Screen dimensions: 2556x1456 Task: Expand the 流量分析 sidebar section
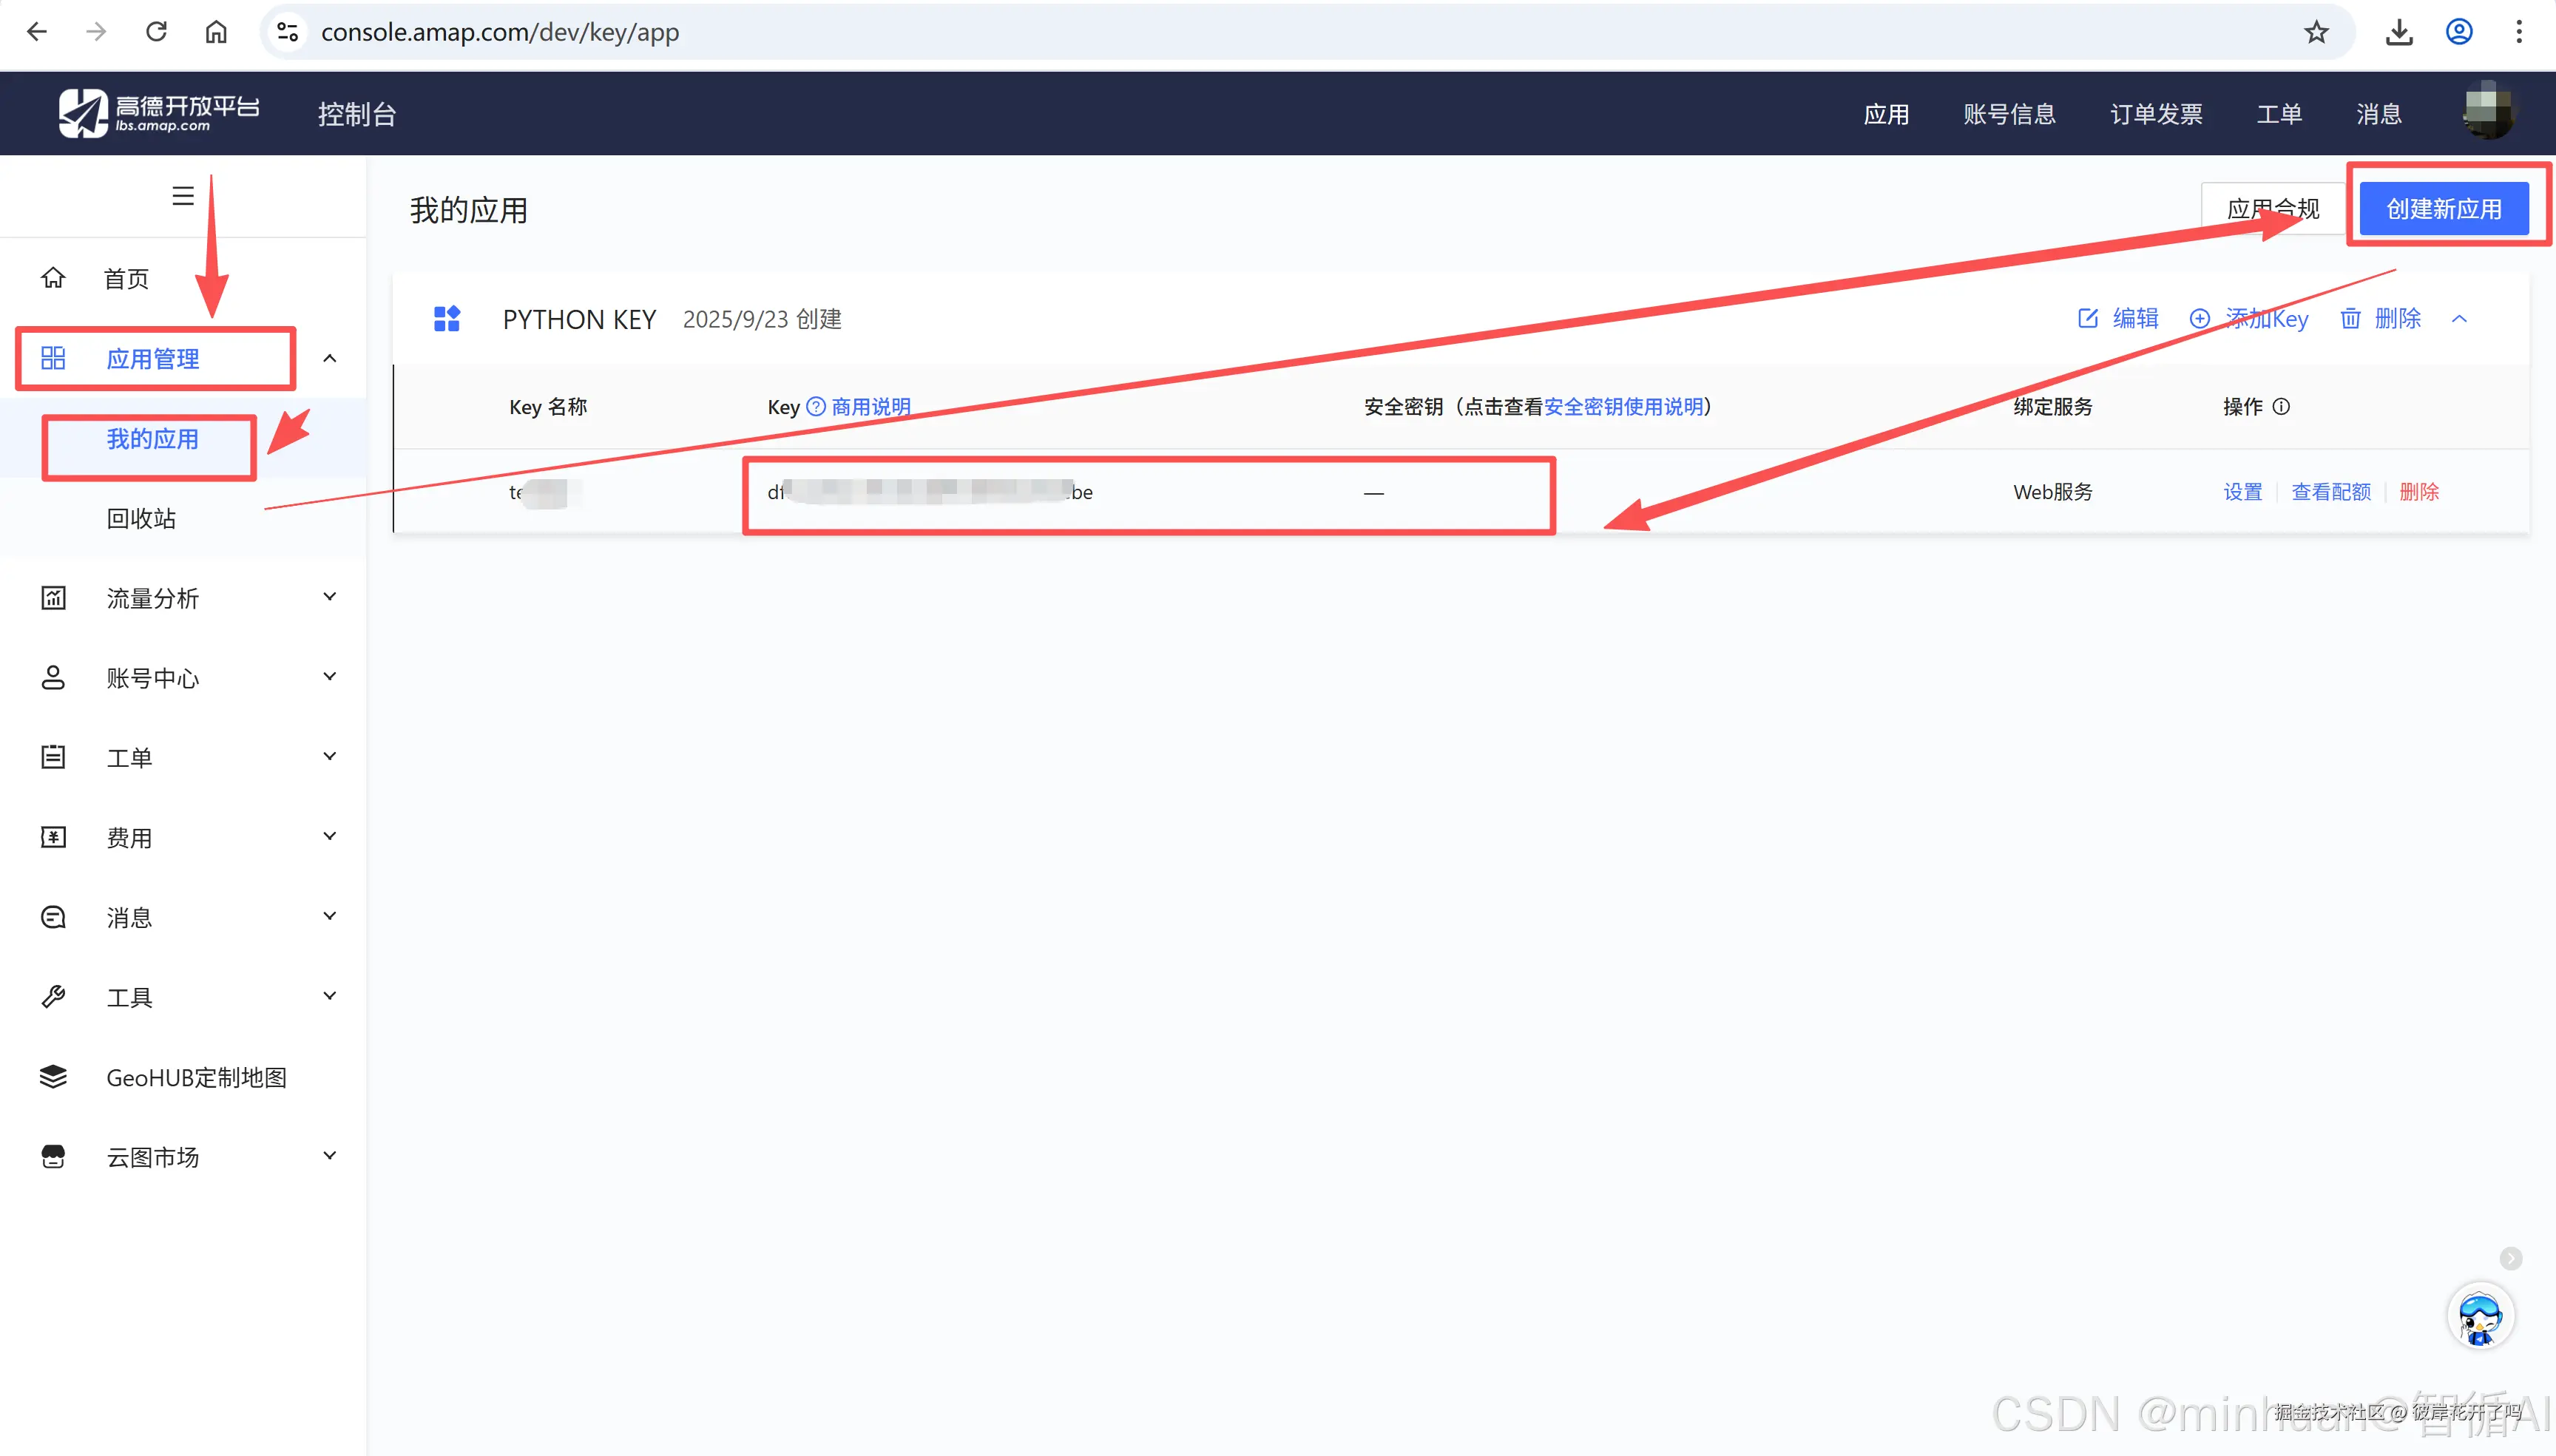click(329, 597)
